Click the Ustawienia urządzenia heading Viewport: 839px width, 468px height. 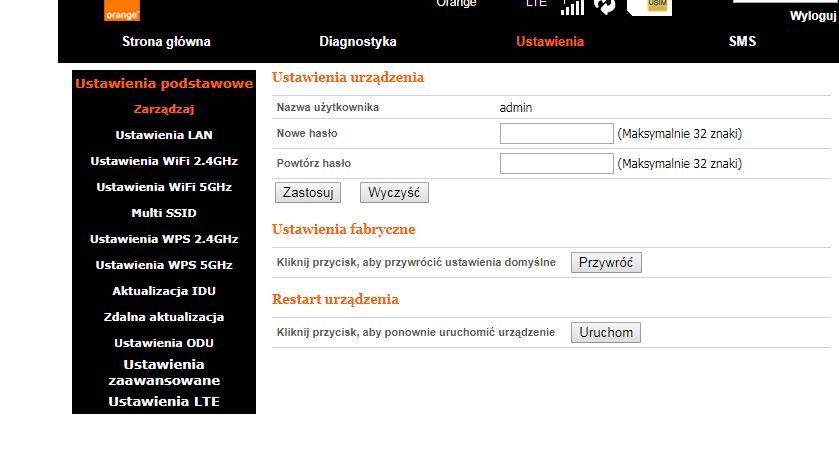click(348, 78)
